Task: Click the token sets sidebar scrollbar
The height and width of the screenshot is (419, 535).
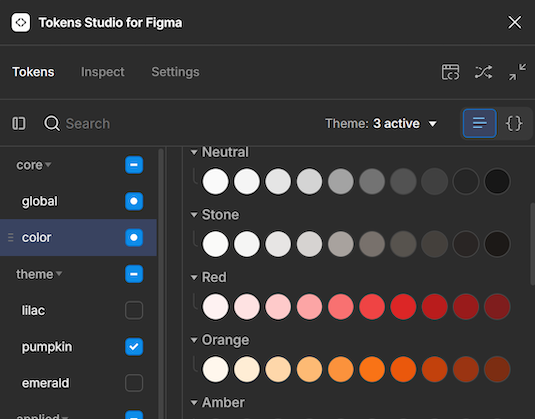Action: tap(161, 283)
